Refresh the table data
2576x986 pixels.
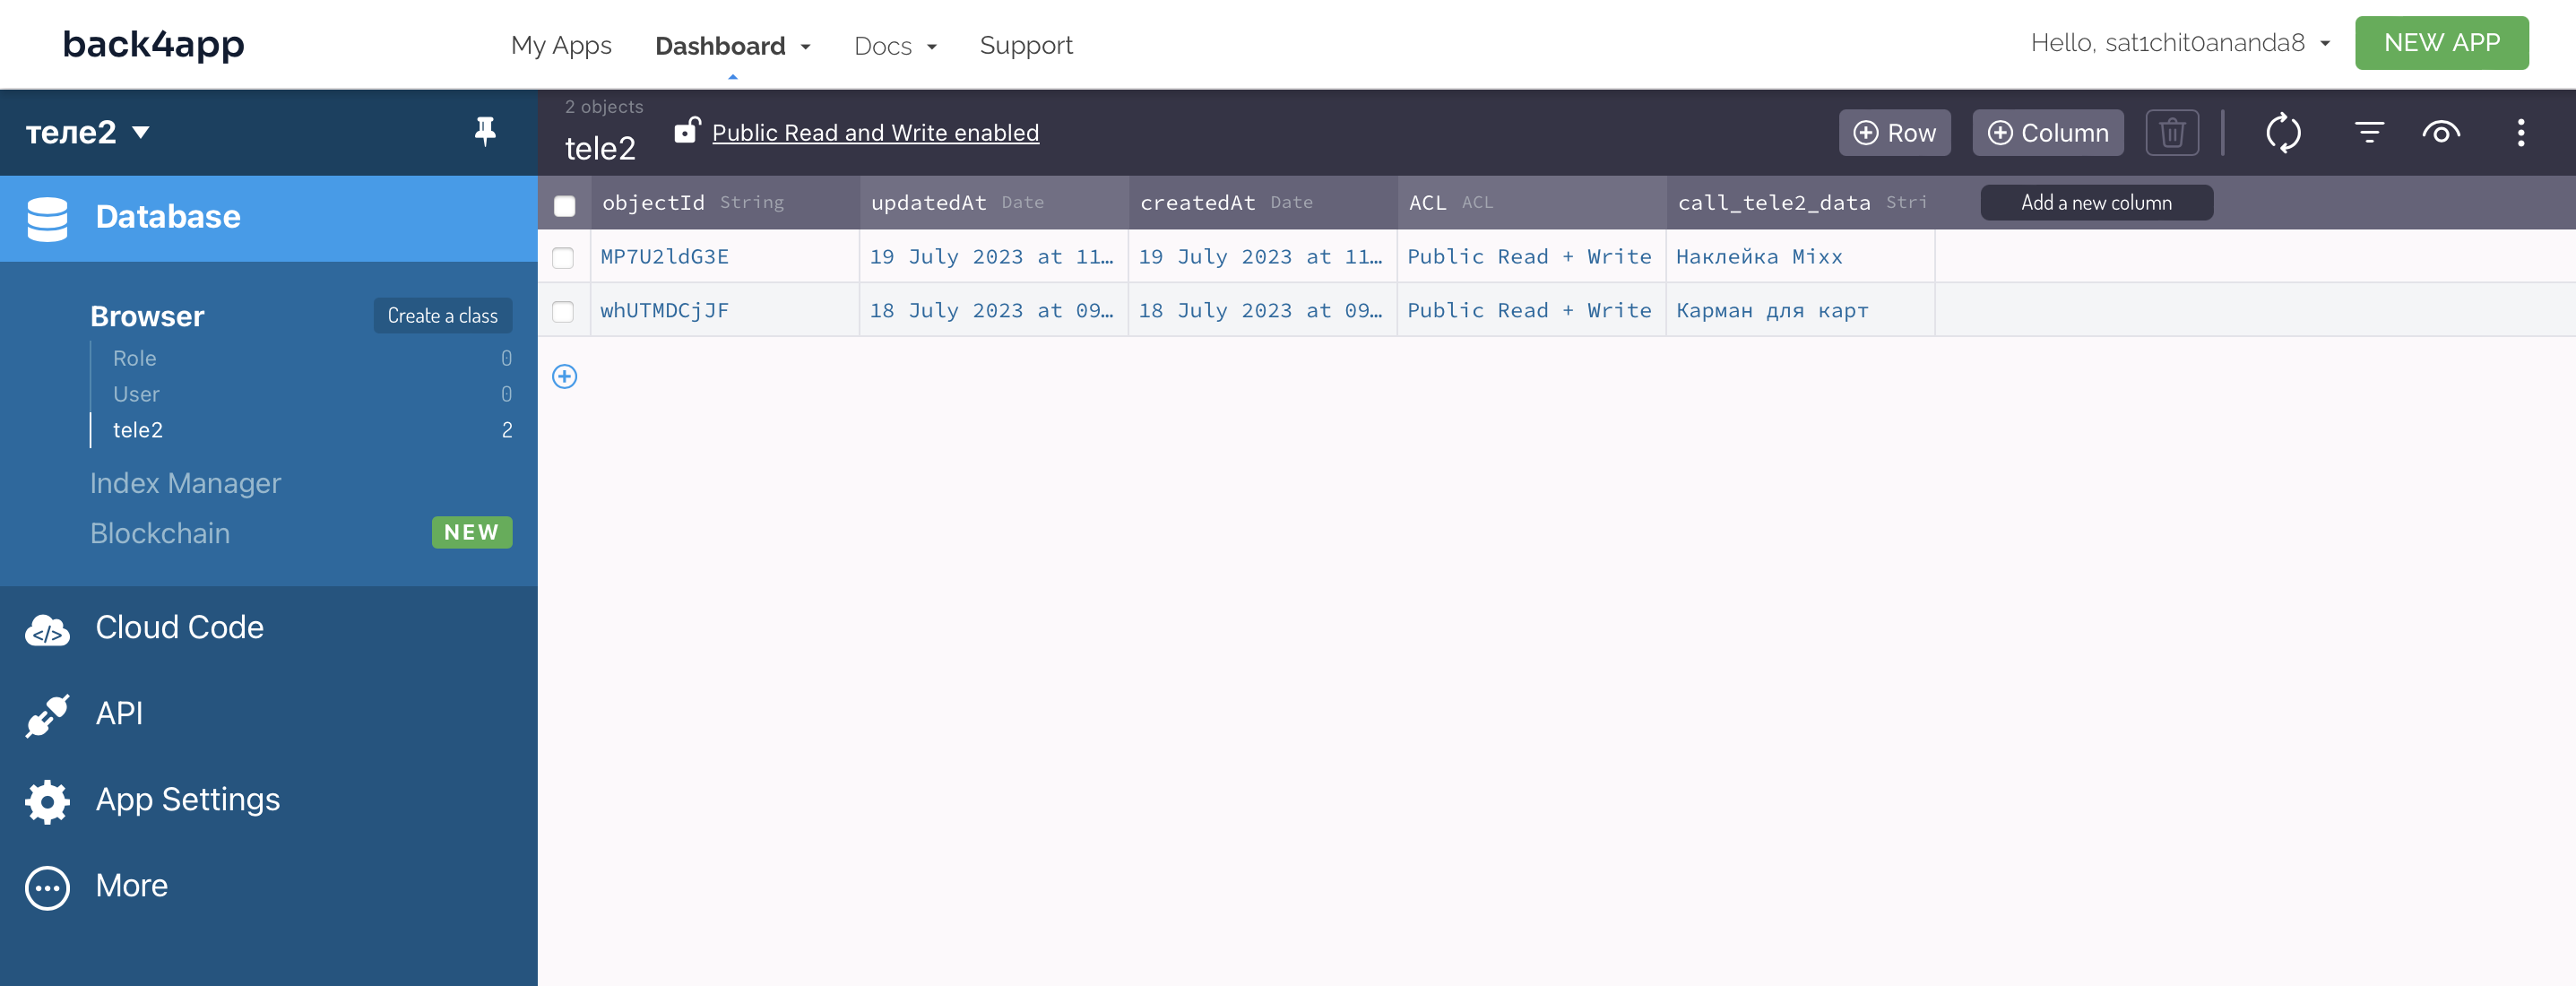tap(2283, 132)
